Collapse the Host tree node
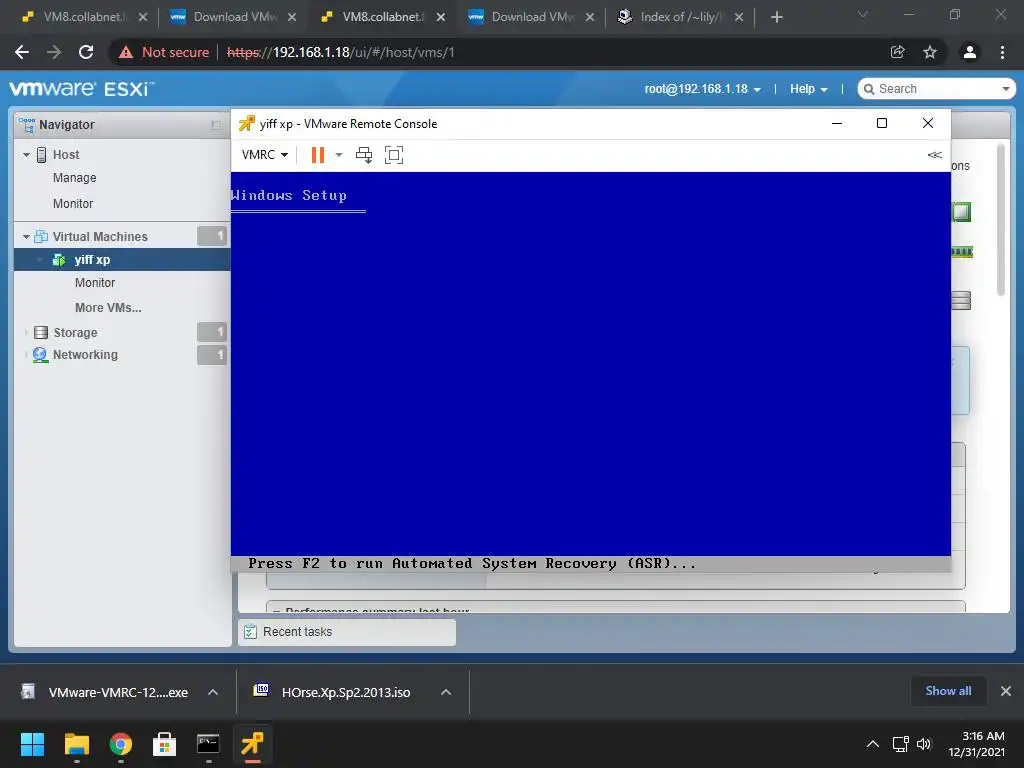Viewport: 1024px width, 768px height. coord(26,155)
